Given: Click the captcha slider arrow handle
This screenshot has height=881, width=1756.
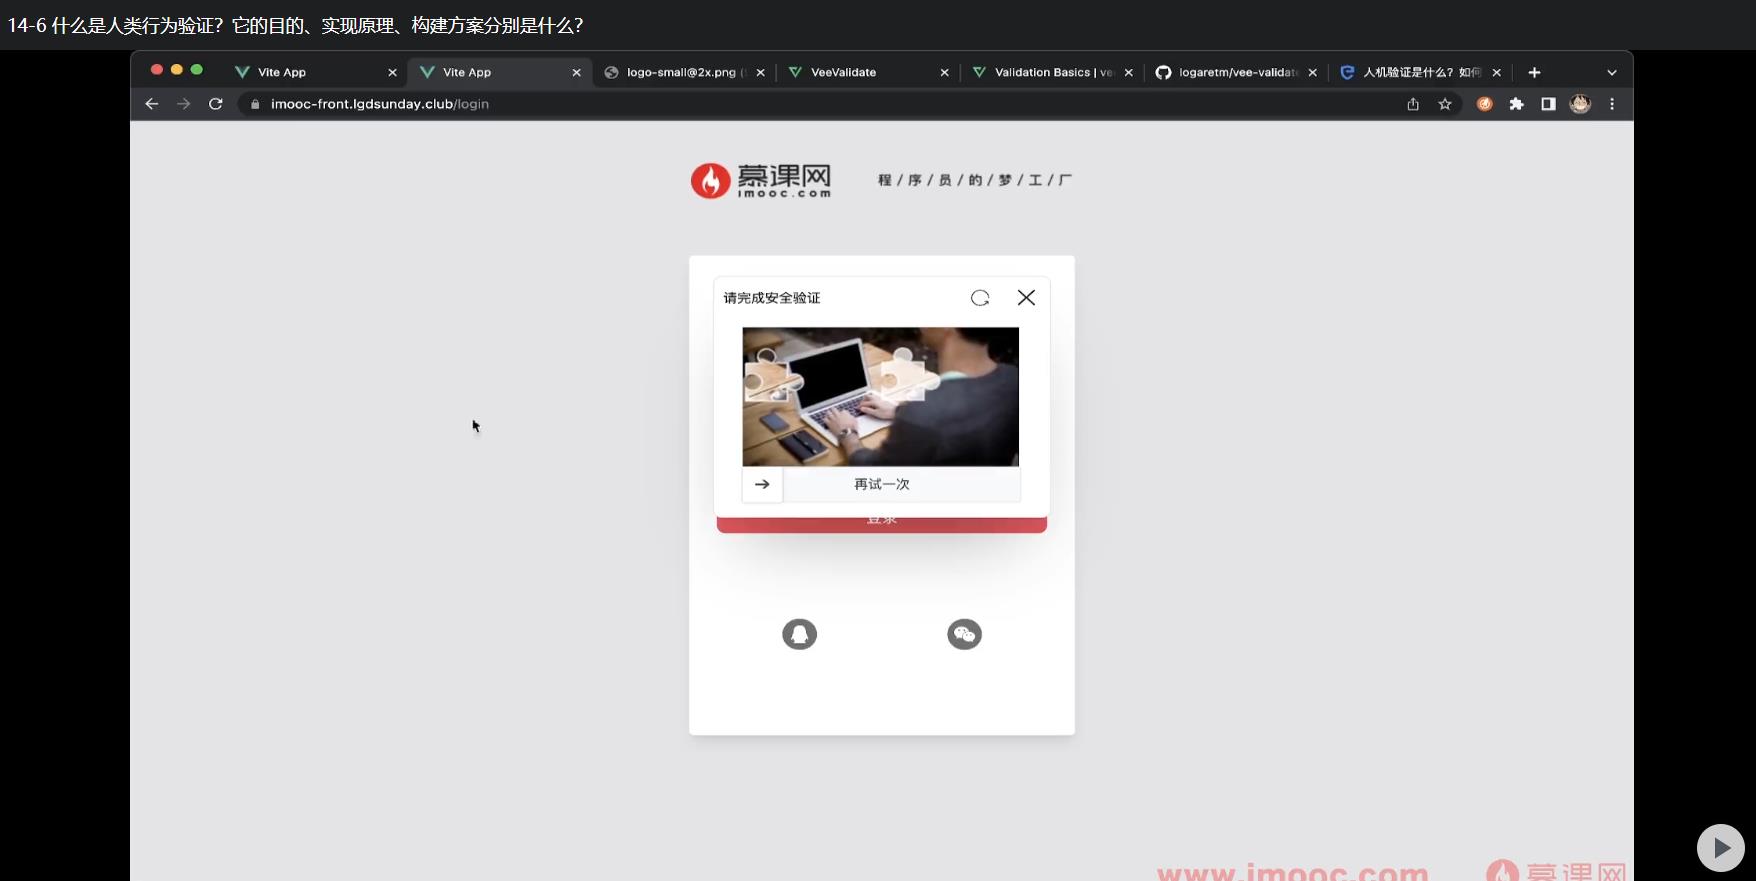Looking at the screenshot, I should point(762,484).
